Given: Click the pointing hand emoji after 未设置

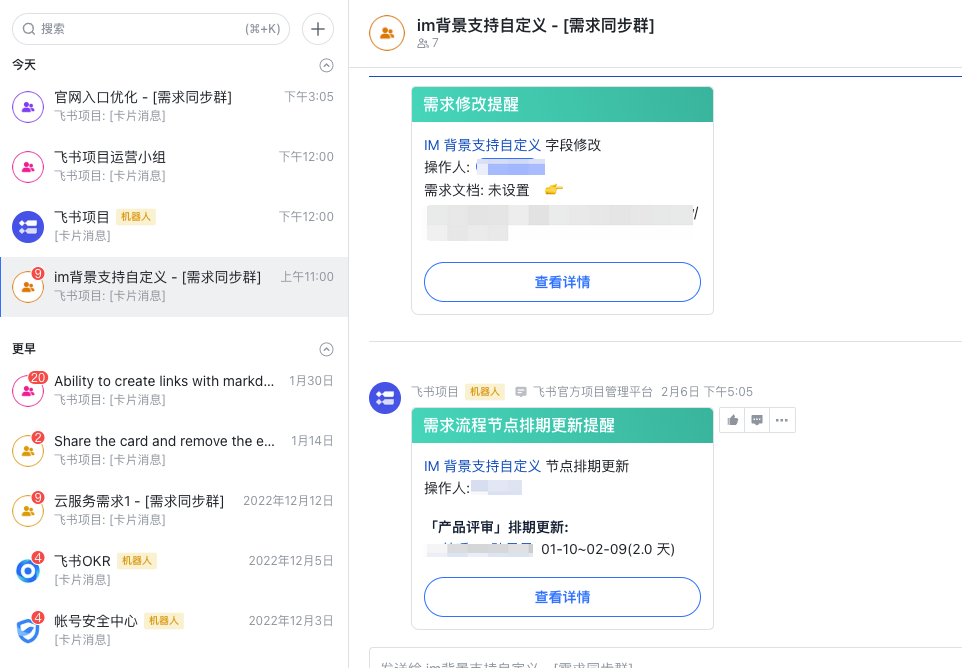Looking at the screenshot, I should (553, 190).
